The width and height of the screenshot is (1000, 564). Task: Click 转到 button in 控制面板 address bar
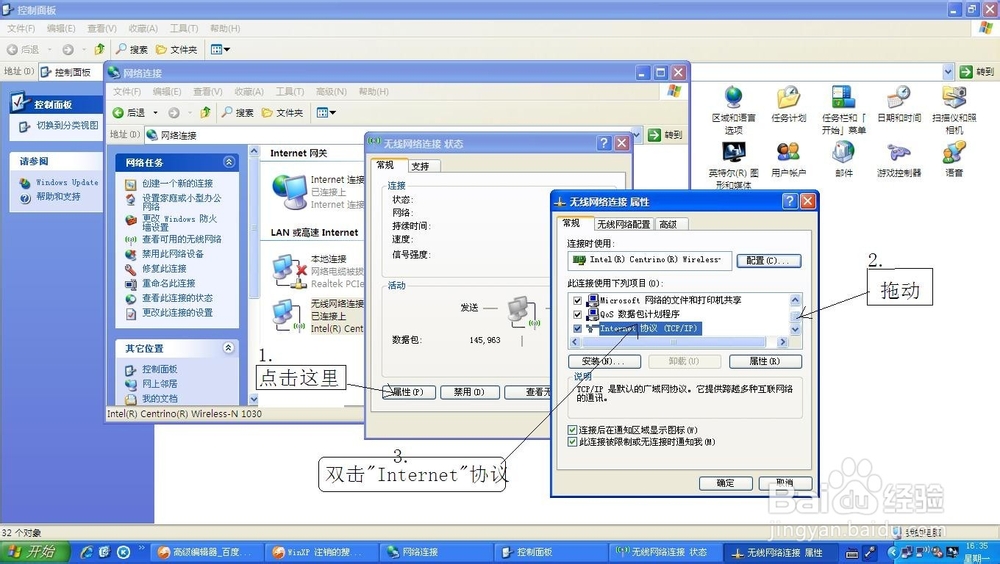[976, 72]
